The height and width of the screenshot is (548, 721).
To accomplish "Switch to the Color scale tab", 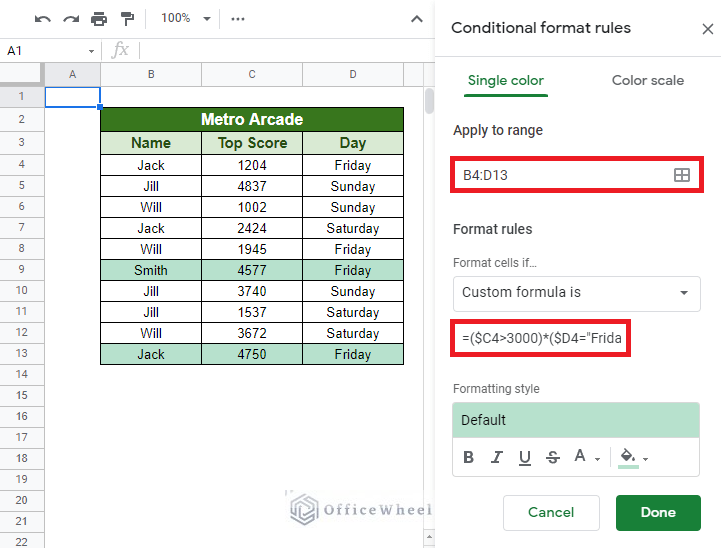I will 647,81.
